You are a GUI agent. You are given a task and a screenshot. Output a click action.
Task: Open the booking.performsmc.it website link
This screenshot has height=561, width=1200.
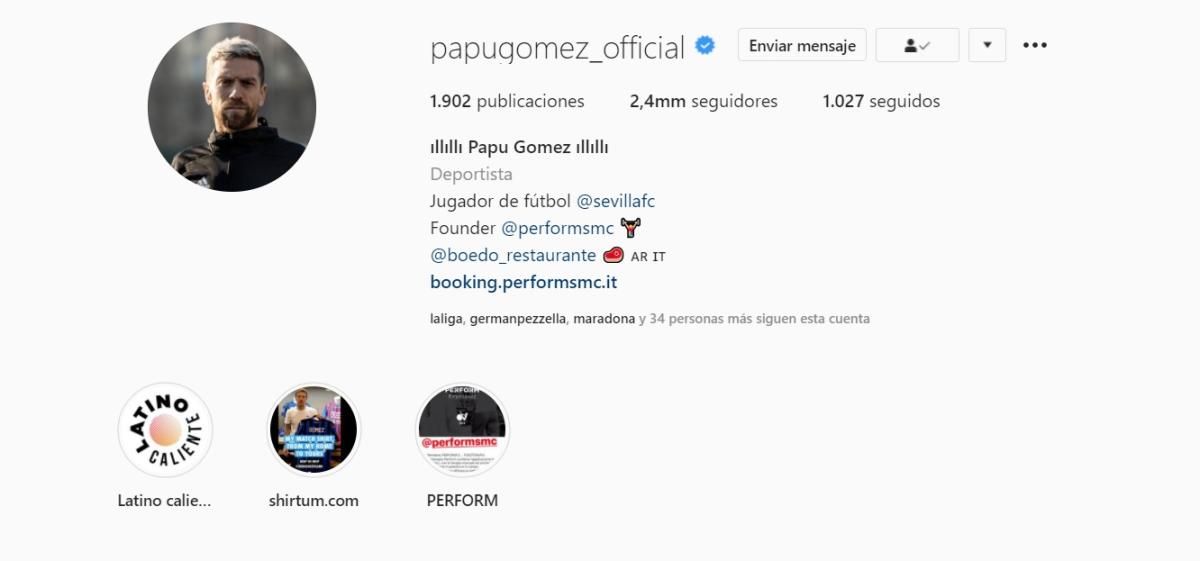(x=523, y=282)
